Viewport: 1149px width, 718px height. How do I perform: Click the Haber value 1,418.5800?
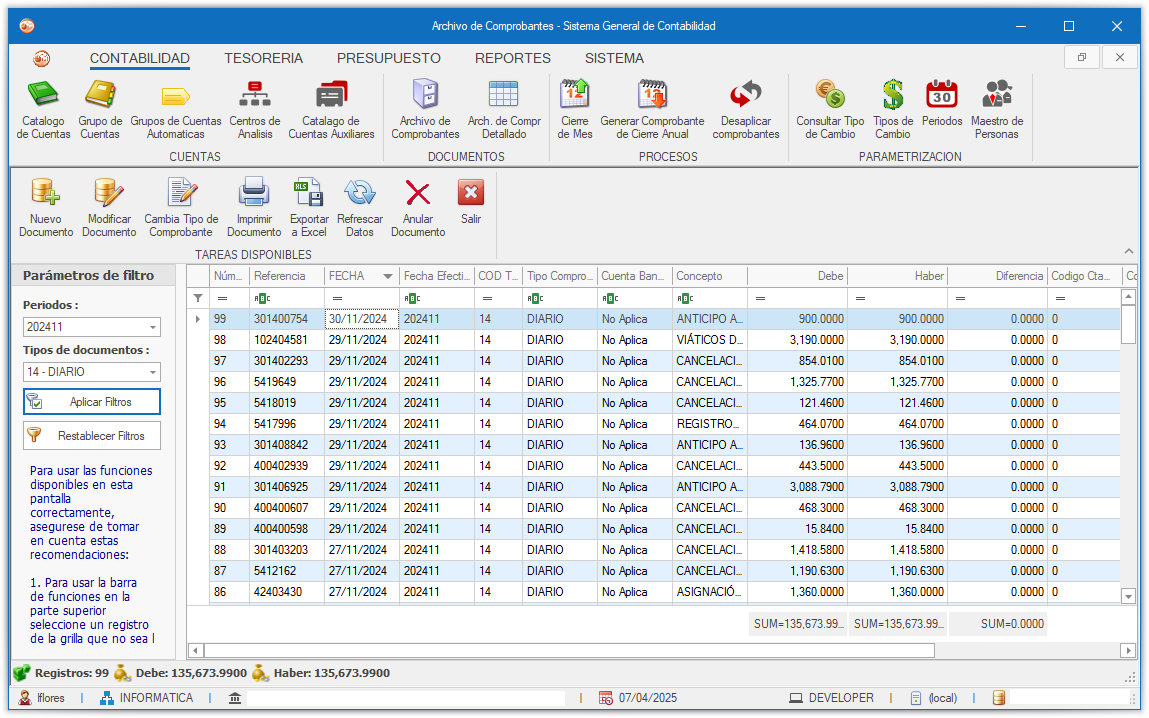coord(897,549)
